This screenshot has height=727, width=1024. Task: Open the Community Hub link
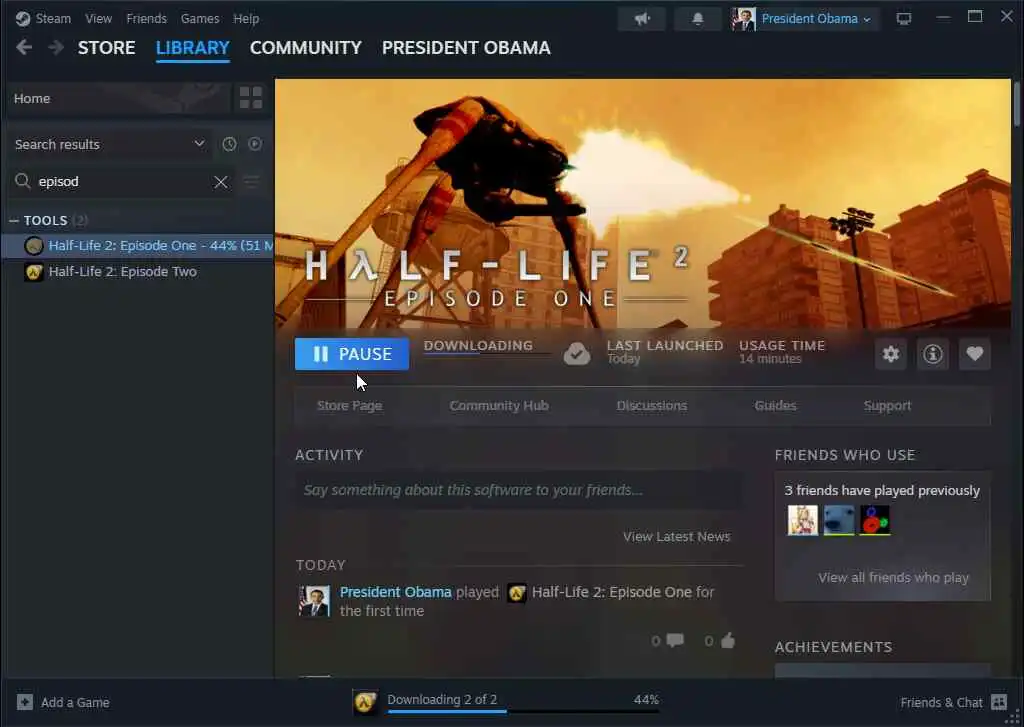pyautogui.click(x=499, y=406)
